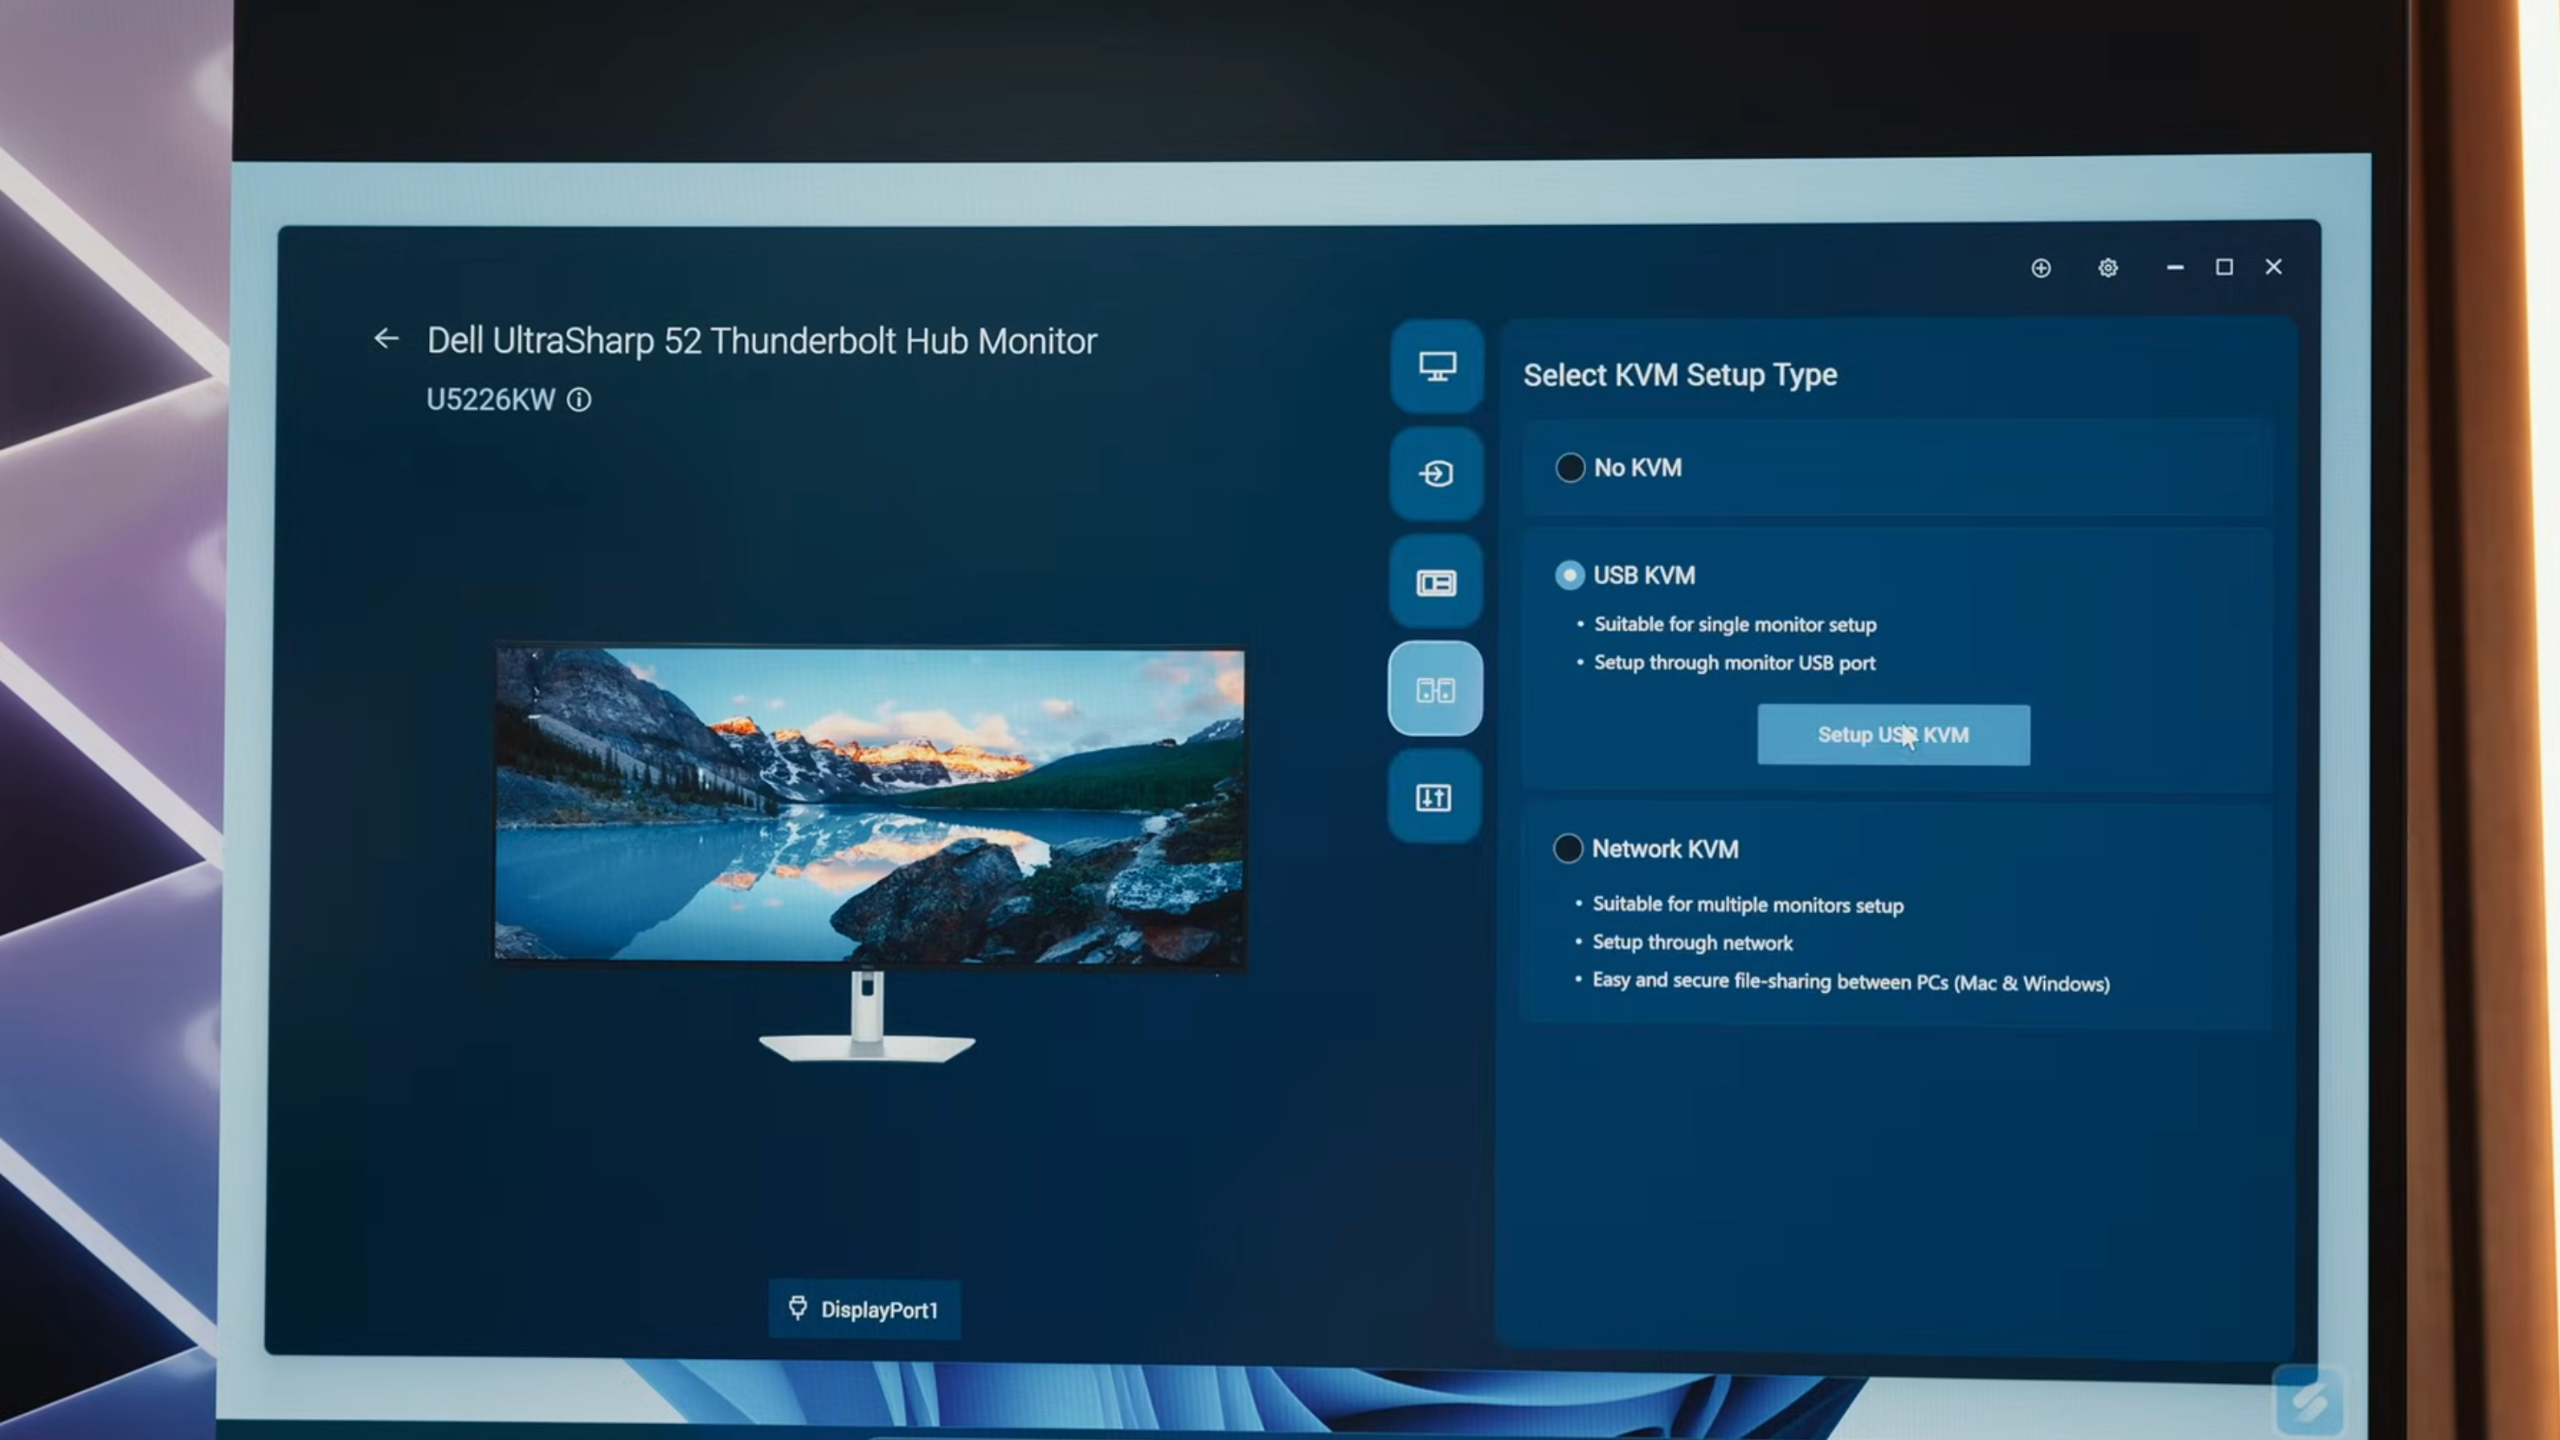Close the Dell Display Manager window
The width and height of the screenshot is (2560, 1440).
(2274, 267)
